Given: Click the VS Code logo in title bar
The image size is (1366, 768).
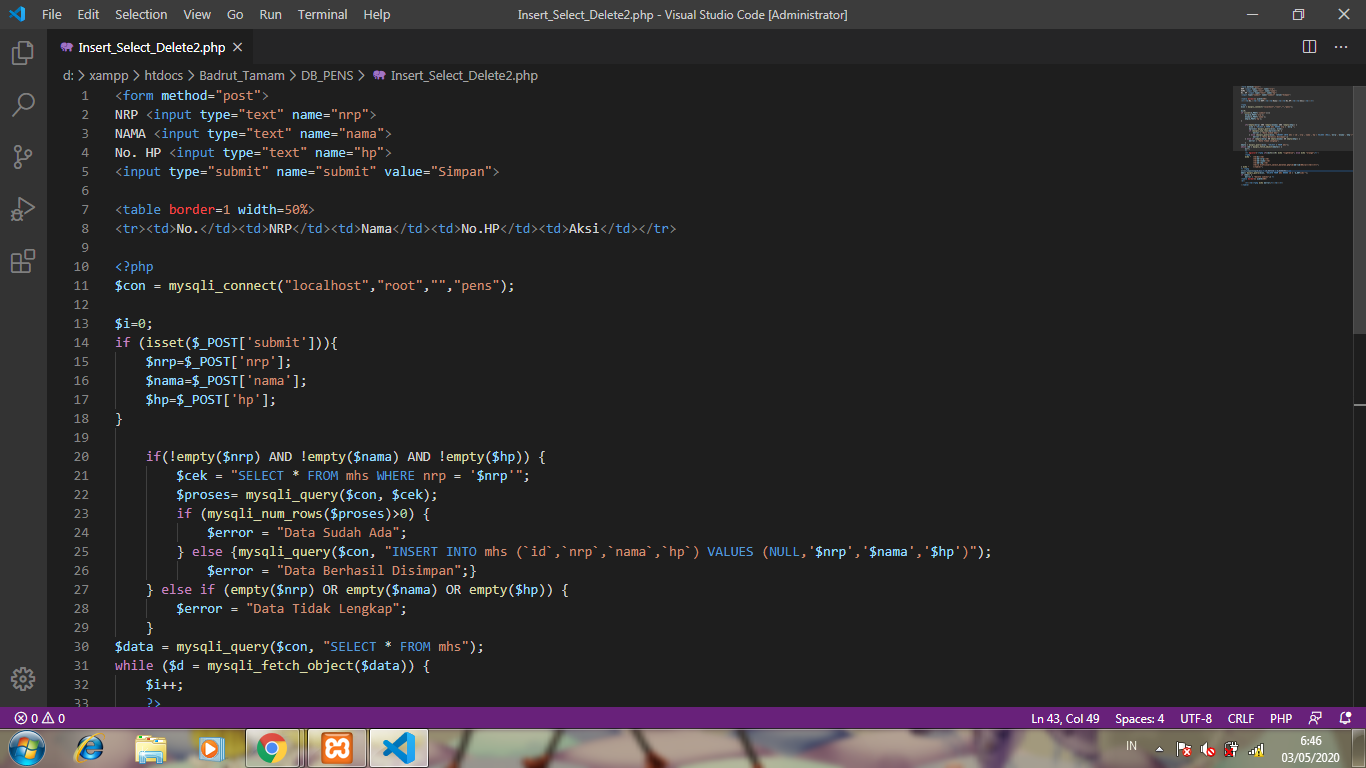Looking at the screenshot, I should pos(17,14).
